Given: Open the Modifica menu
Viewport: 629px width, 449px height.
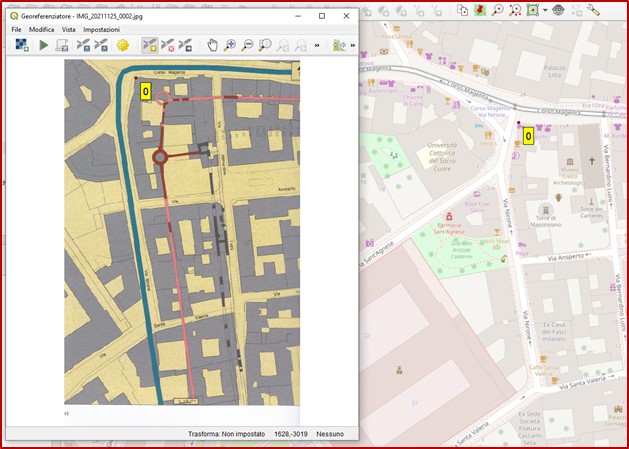Looking at the screenshot, I should point(41,30).
